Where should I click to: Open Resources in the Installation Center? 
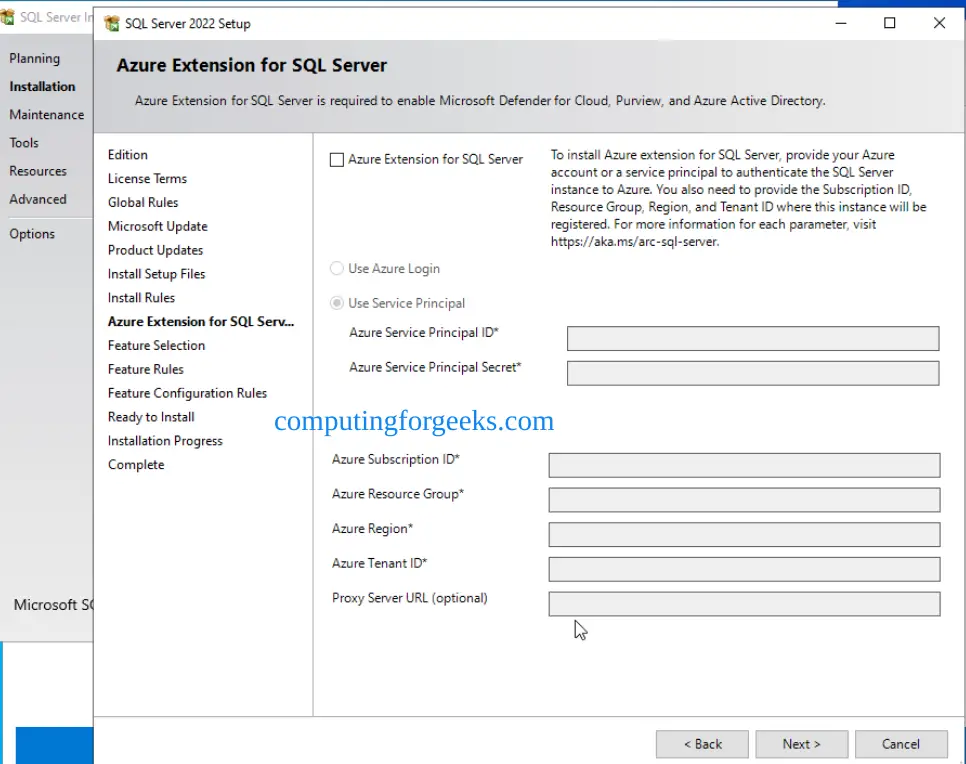coord(38,171)
